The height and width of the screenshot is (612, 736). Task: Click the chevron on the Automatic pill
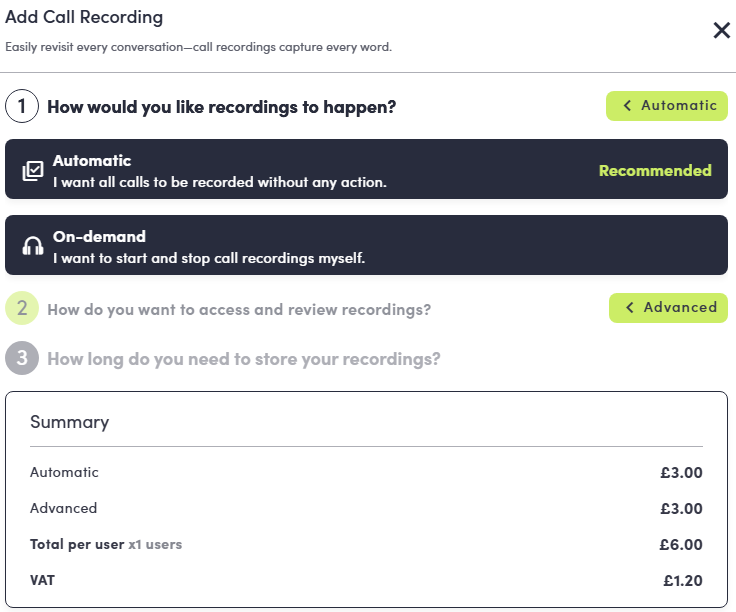click(627, 106)
